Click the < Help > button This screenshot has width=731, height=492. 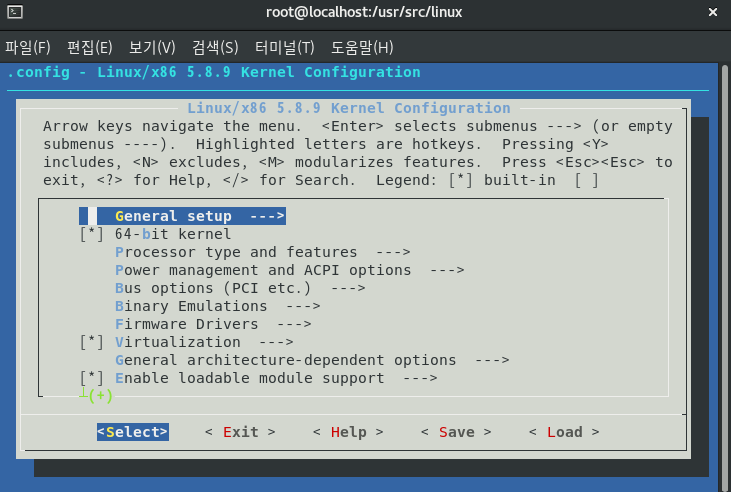(x=348, y=432)
